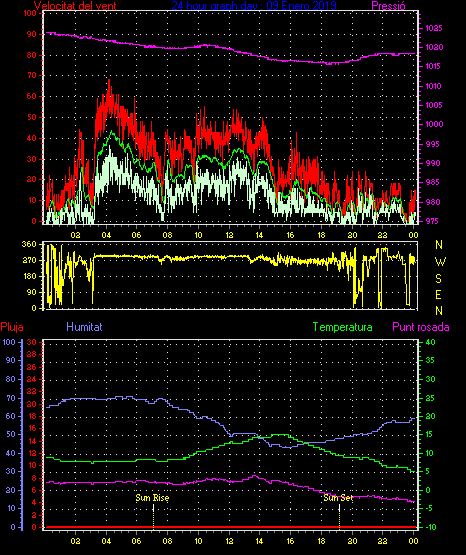466x555 pixels.
Task: Click the 30 rainfall axis value in red
Action: point(32,342)
